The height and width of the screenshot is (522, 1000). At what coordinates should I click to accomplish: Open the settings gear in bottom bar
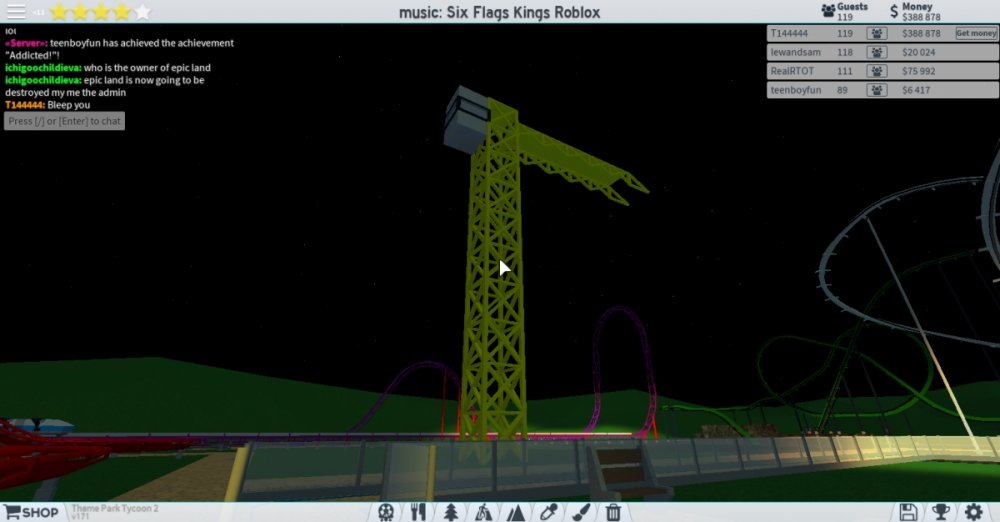973,512
